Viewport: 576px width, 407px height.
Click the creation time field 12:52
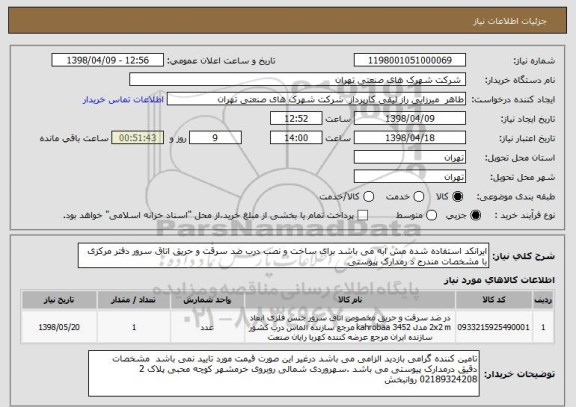click(x=296, y=119)
